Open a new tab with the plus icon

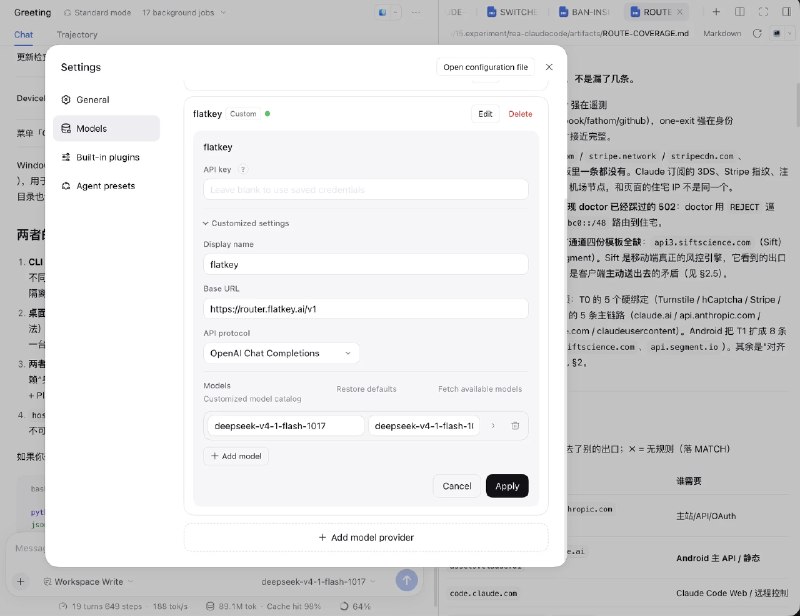tap(716, 12)
